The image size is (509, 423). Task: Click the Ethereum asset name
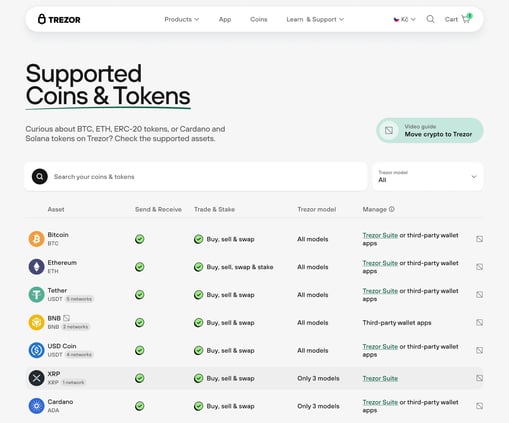[62, 263]
